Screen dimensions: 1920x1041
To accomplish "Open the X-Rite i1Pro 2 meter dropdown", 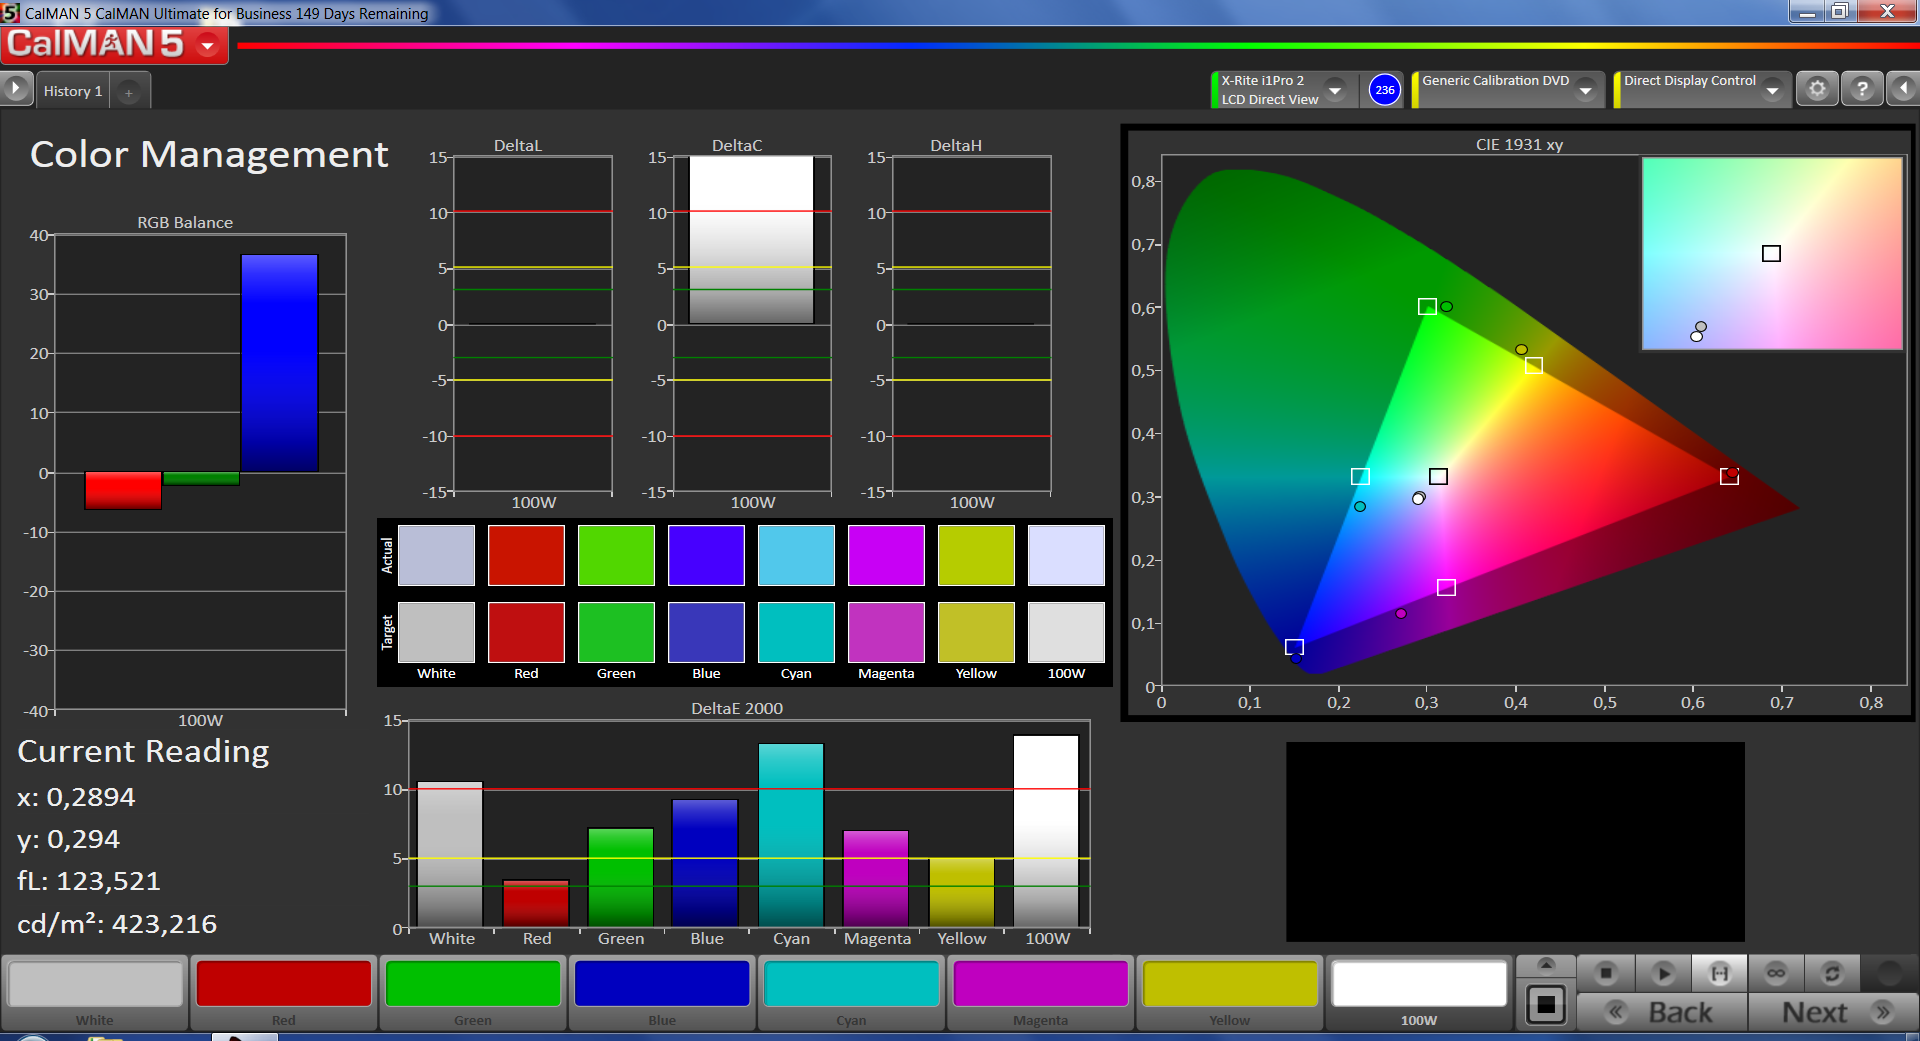I will click(x=1334, y=90).
